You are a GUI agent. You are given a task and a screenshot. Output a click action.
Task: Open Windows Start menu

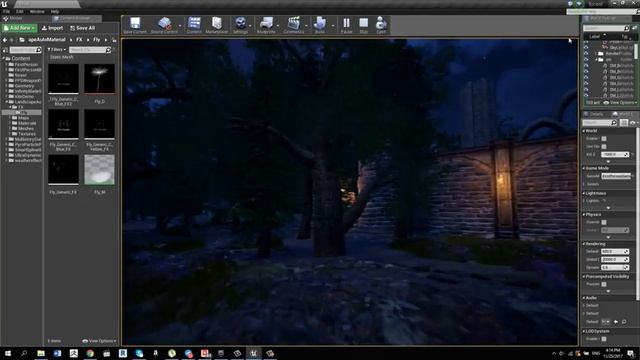[x=8, y=353]
